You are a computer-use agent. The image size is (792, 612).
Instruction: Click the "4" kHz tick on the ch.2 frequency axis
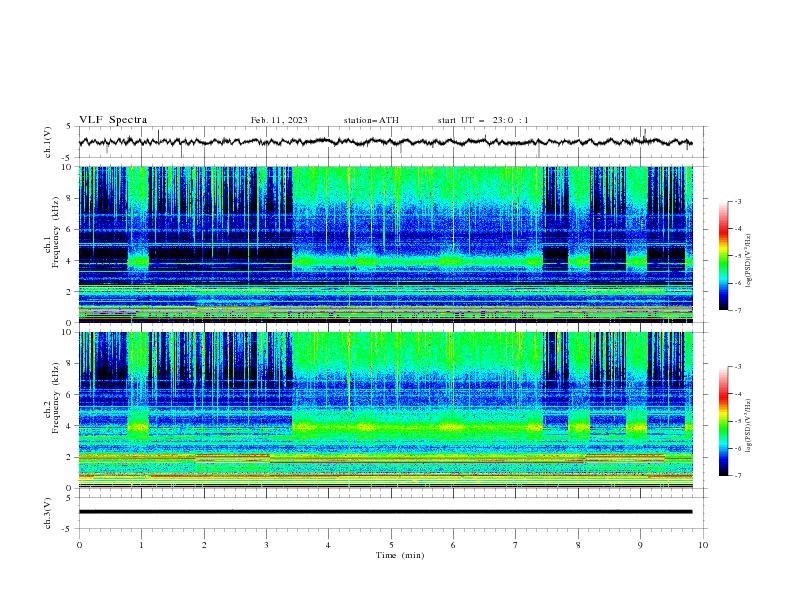point(71,426)
